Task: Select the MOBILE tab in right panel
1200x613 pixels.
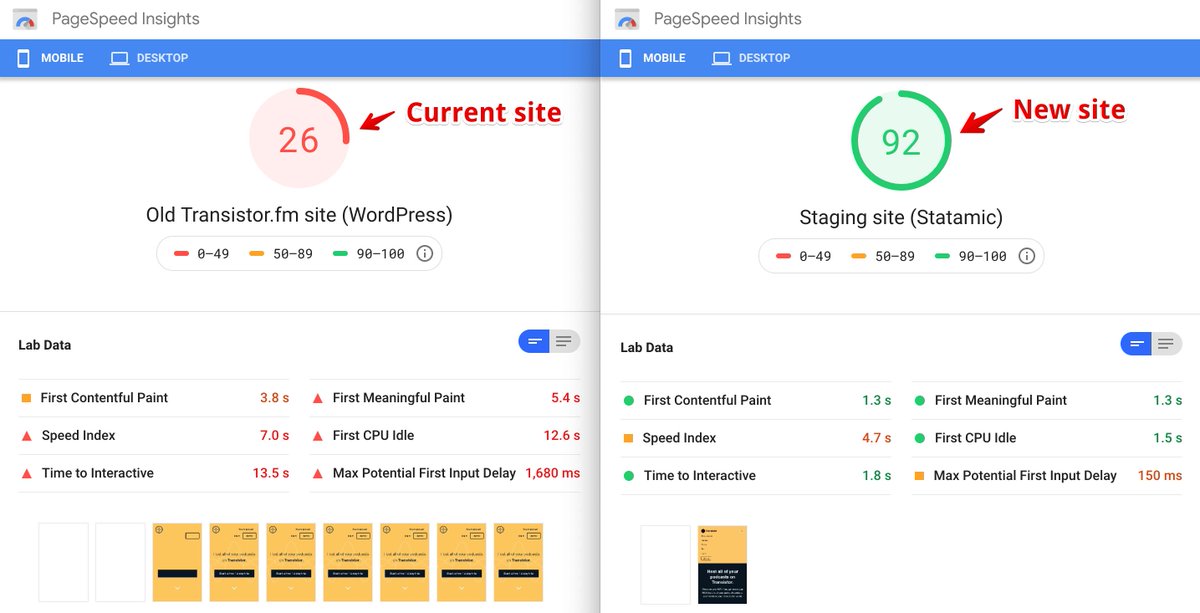Action: tap(653, 58)
